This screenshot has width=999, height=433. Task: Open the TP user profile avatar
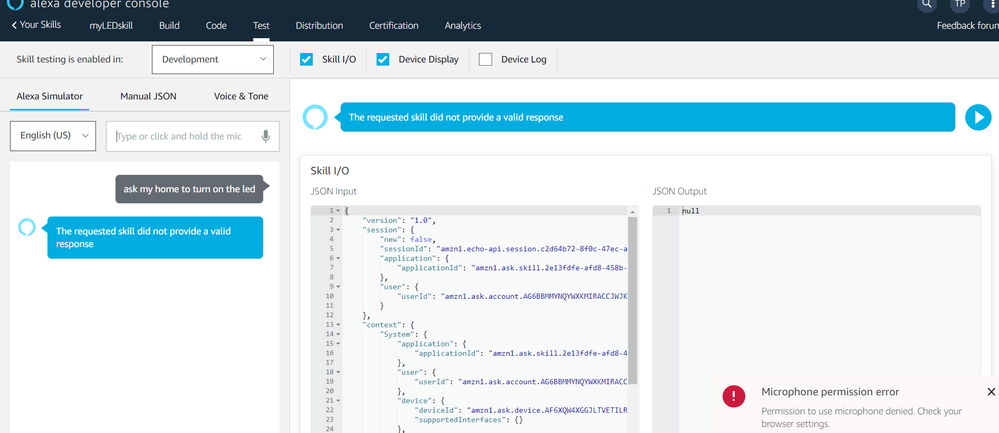coord(959,4)
